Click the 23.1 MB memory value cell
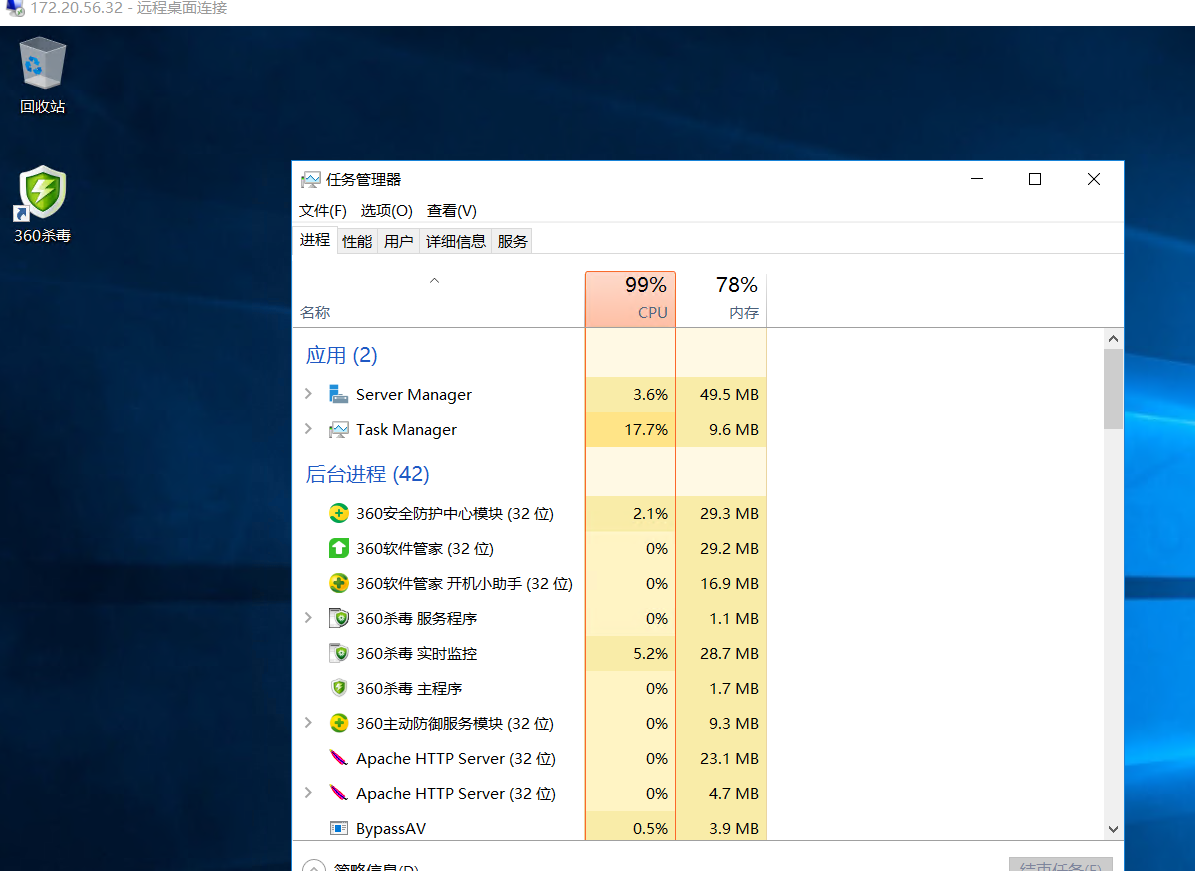 coord(721,758)
